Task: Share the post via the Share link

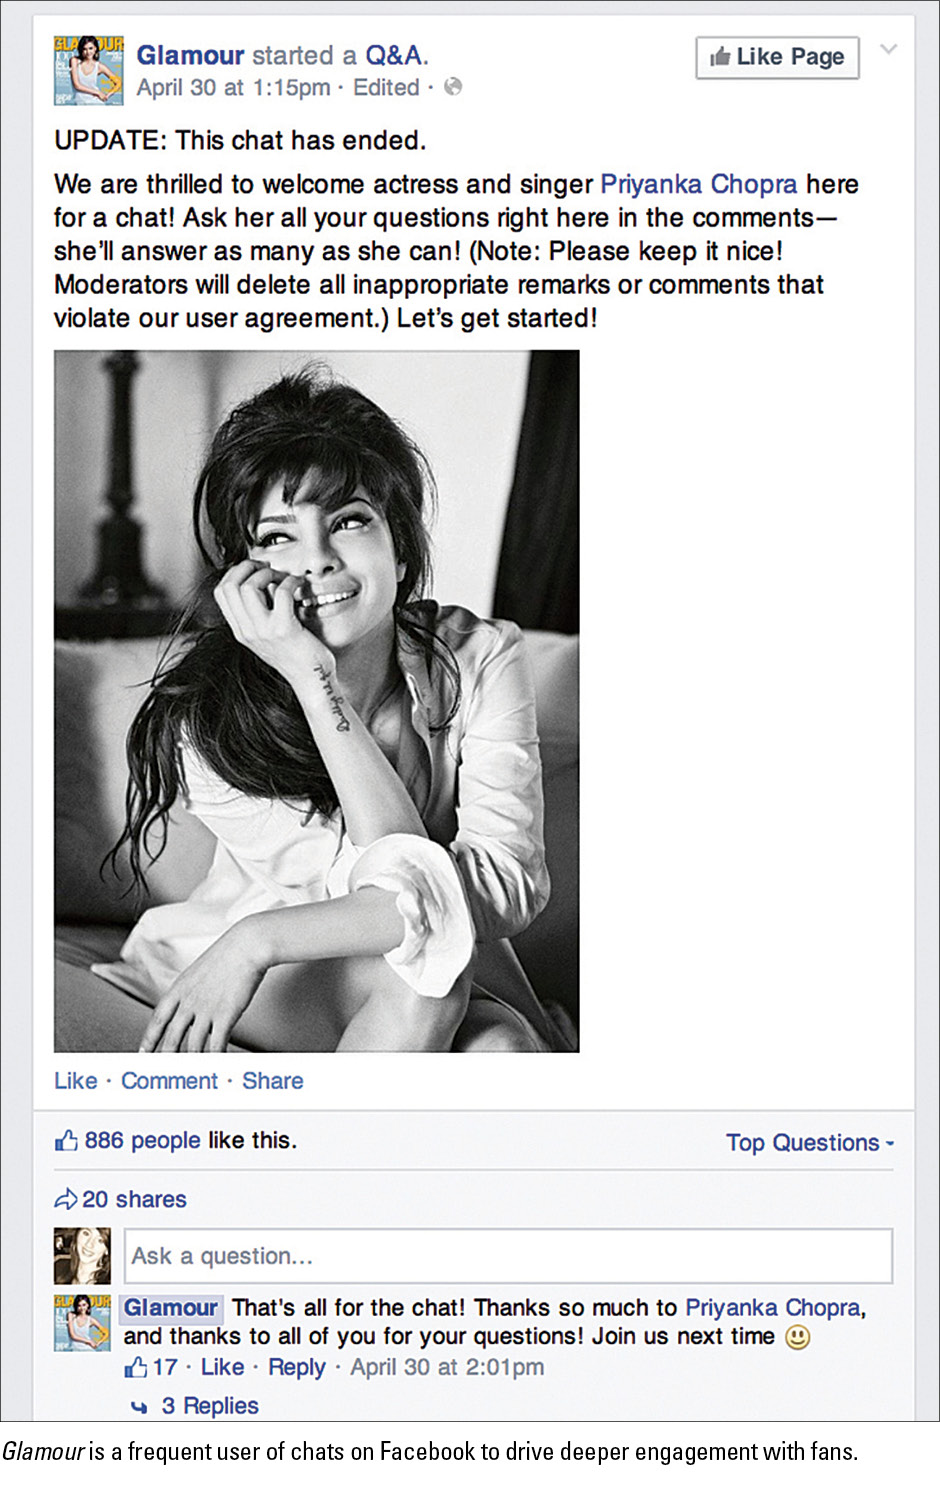Action: pos(272,1081)
